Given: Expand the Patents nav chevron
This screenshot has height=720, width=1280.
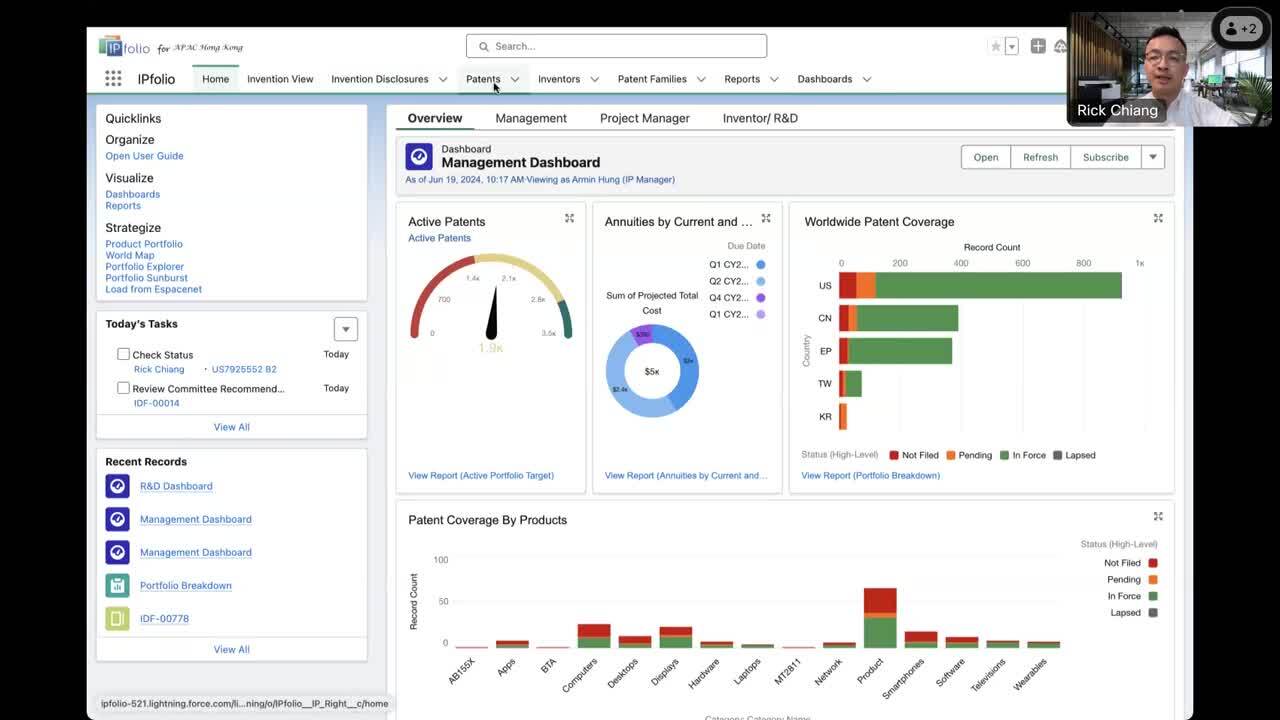Looking at the screenshot, I should click(x=515, y=79).
